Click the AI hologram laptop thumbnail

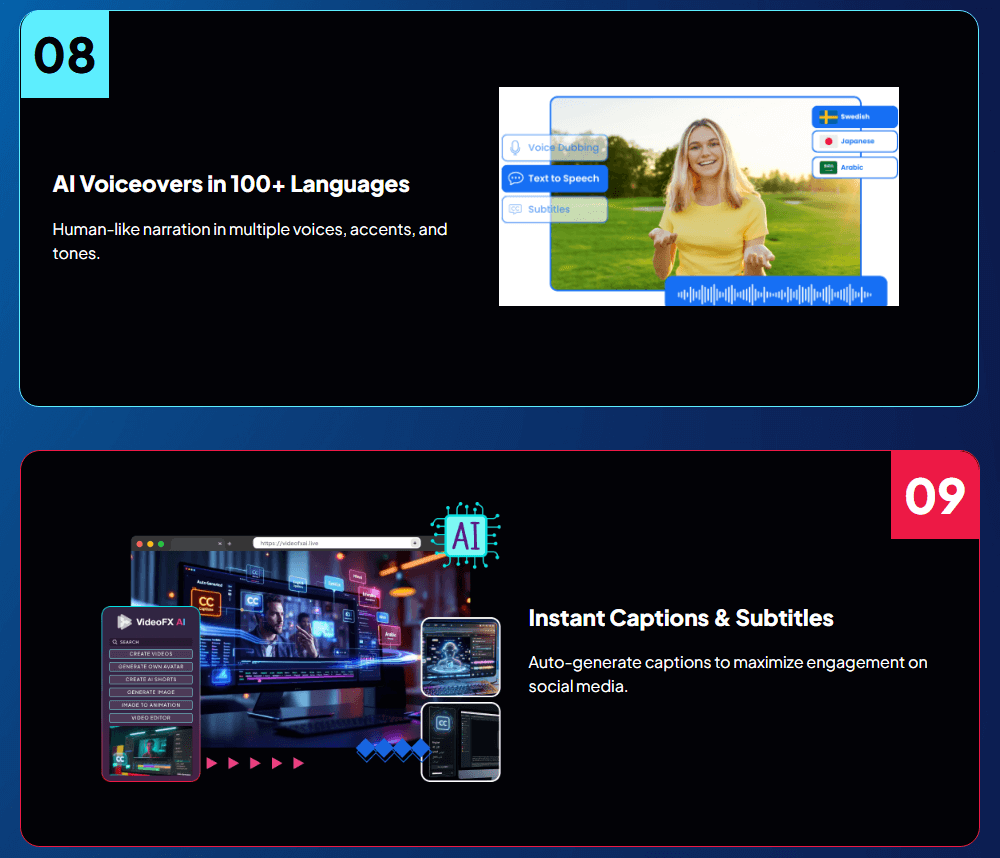point(461,657)
